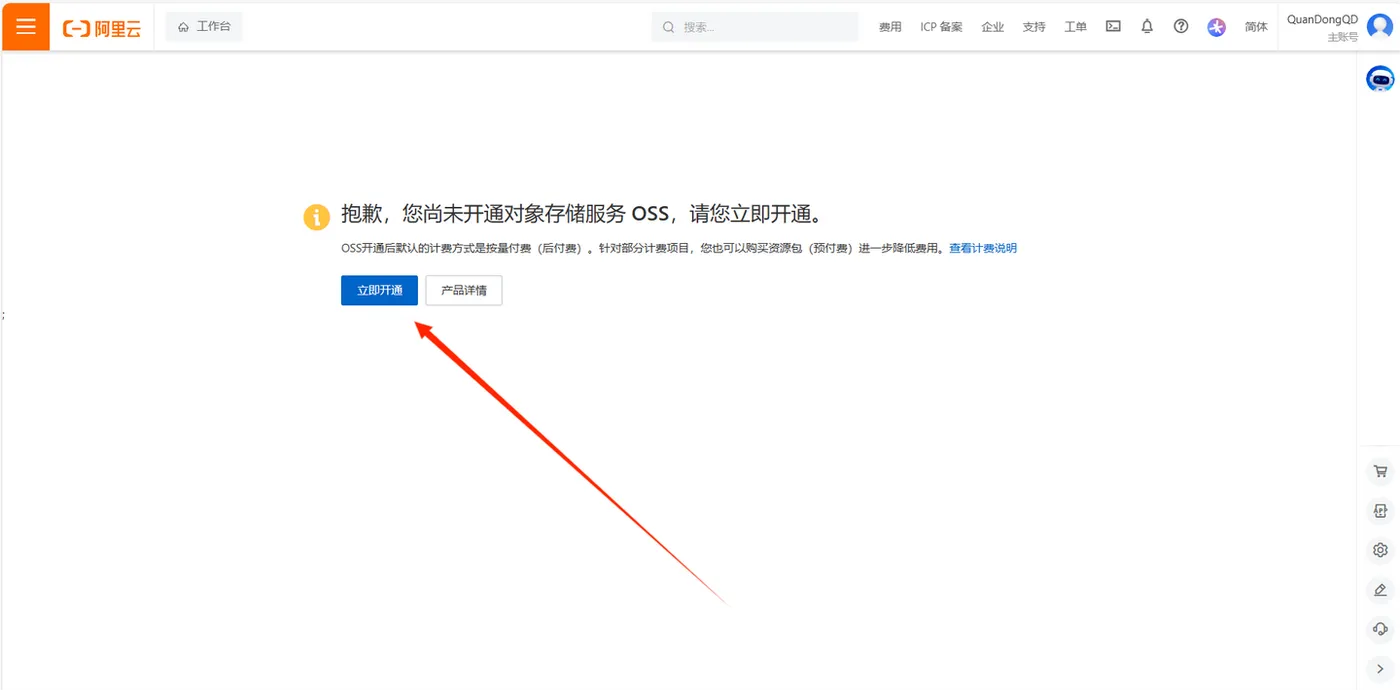Open the 费用 menu
The width and height of the screenshot is (1400, 690).
point(890,27)
